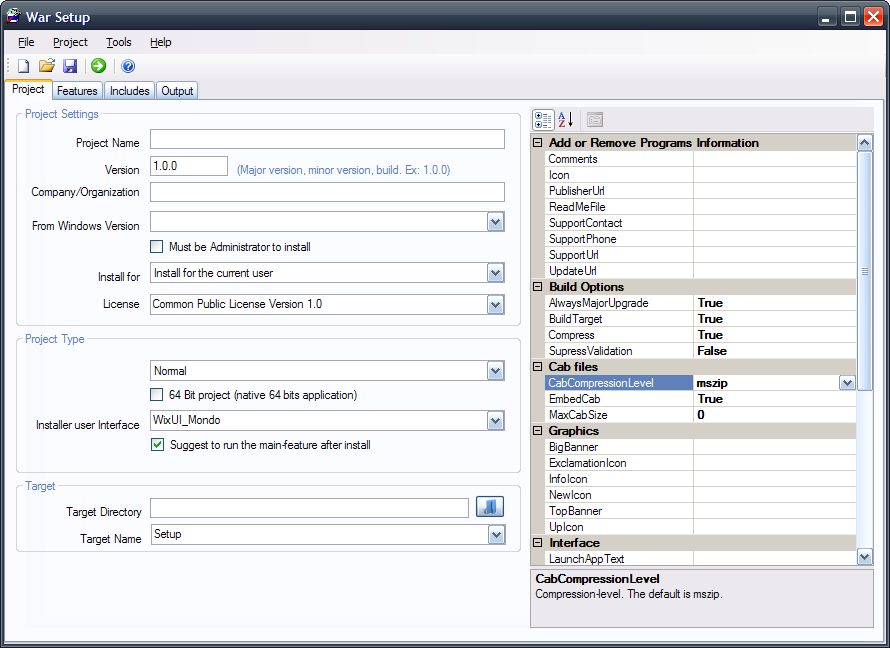
Task: Select the SupportPhone property row
Action: (x=700, y=239)
